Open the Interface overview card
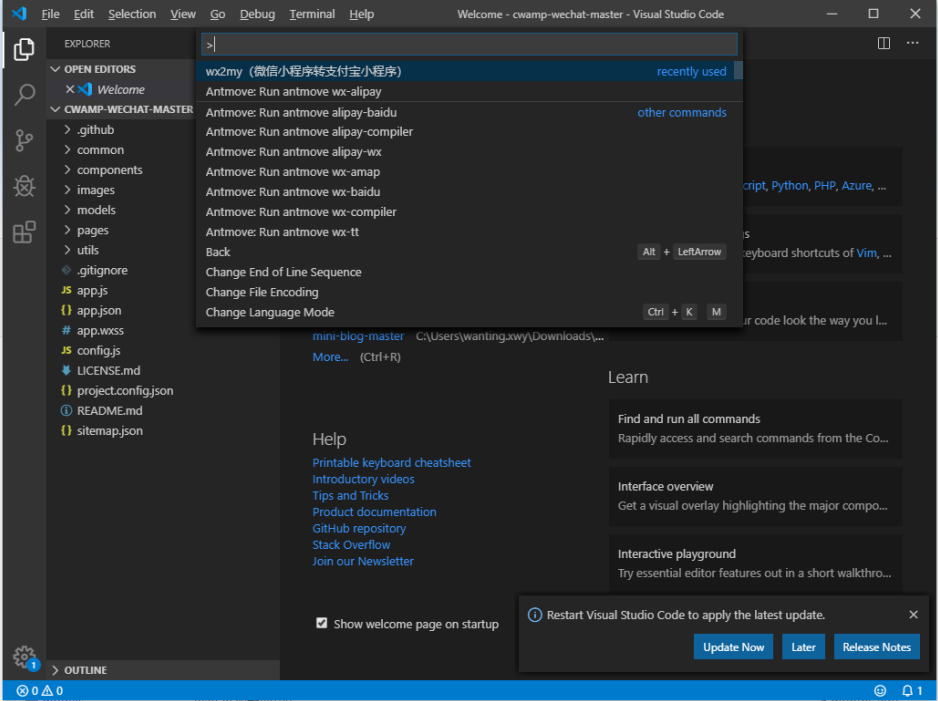 tap(756, 496)
